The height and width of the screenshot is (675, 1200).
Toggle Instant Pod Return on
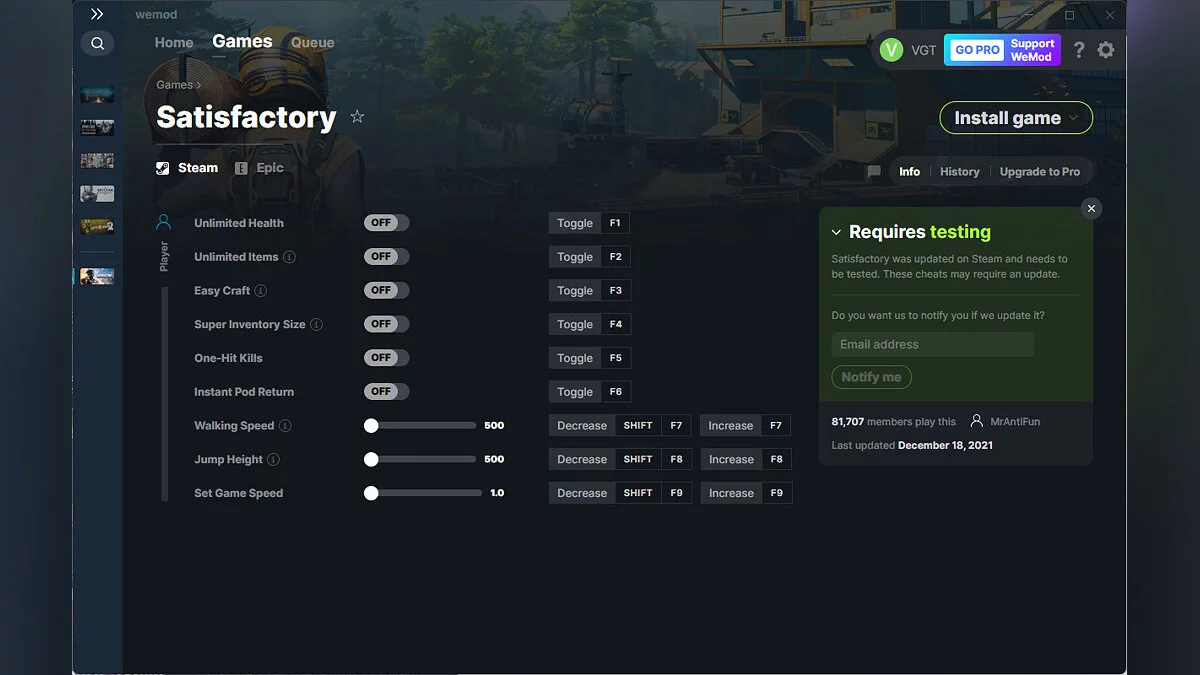[x=386, y=392]
